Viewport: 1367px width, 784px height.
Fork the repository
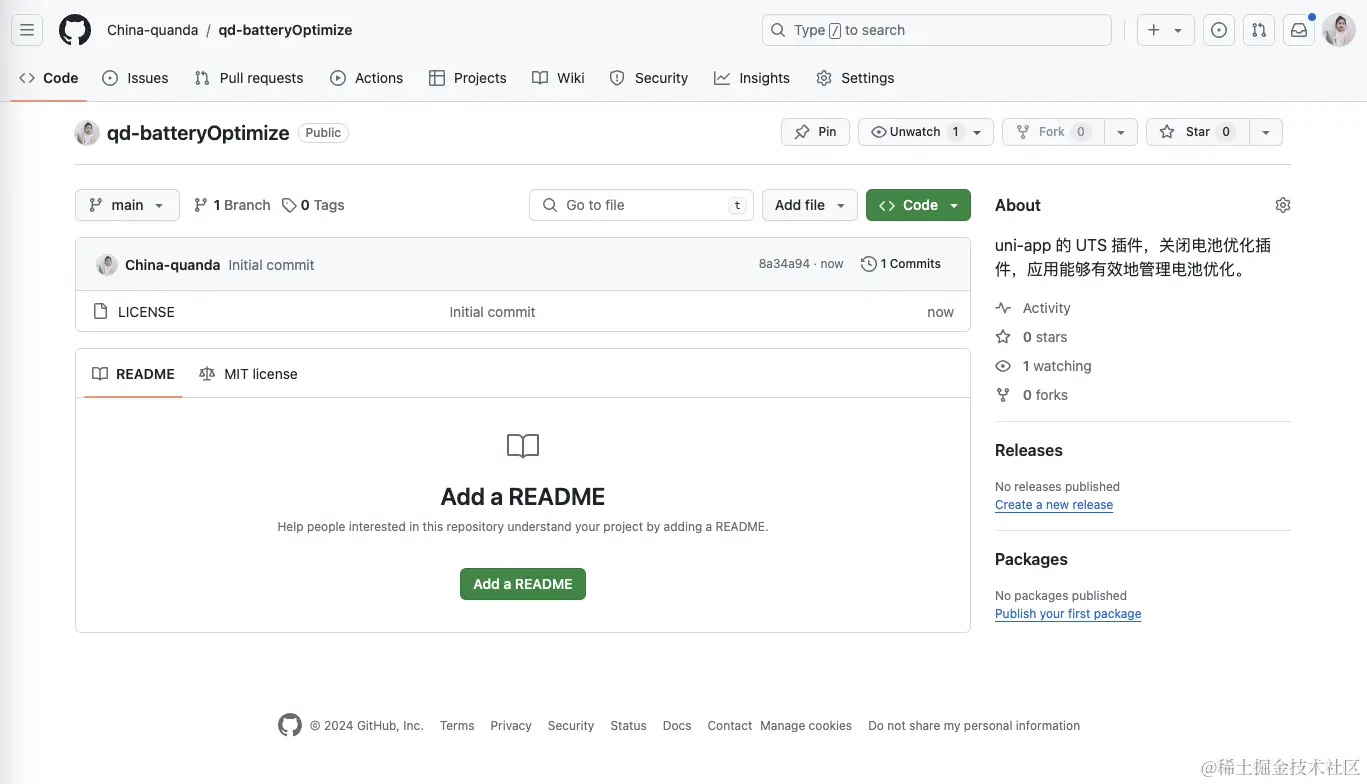click(1053, 132)
